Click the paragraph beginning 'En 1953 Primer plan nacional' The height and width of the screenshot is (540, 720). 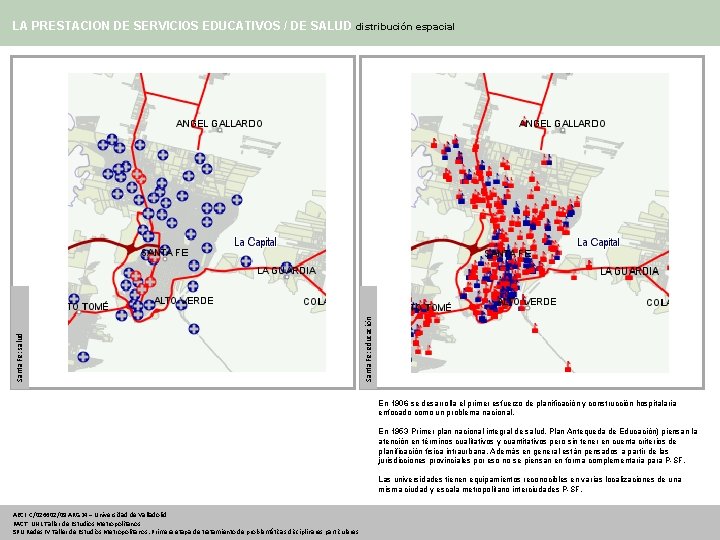pos(538,446)
